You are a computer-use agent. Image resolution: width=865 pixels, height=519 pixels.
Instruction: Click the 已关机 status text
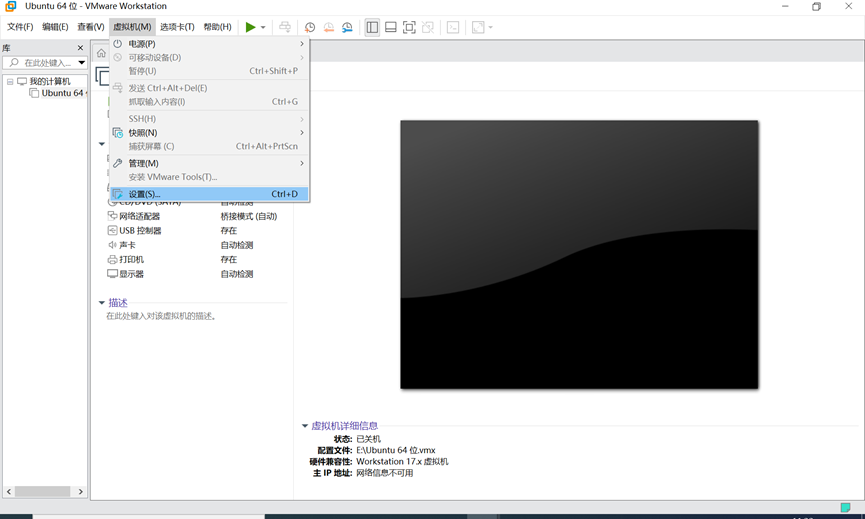pyautogui.click(x=369, y=439)
